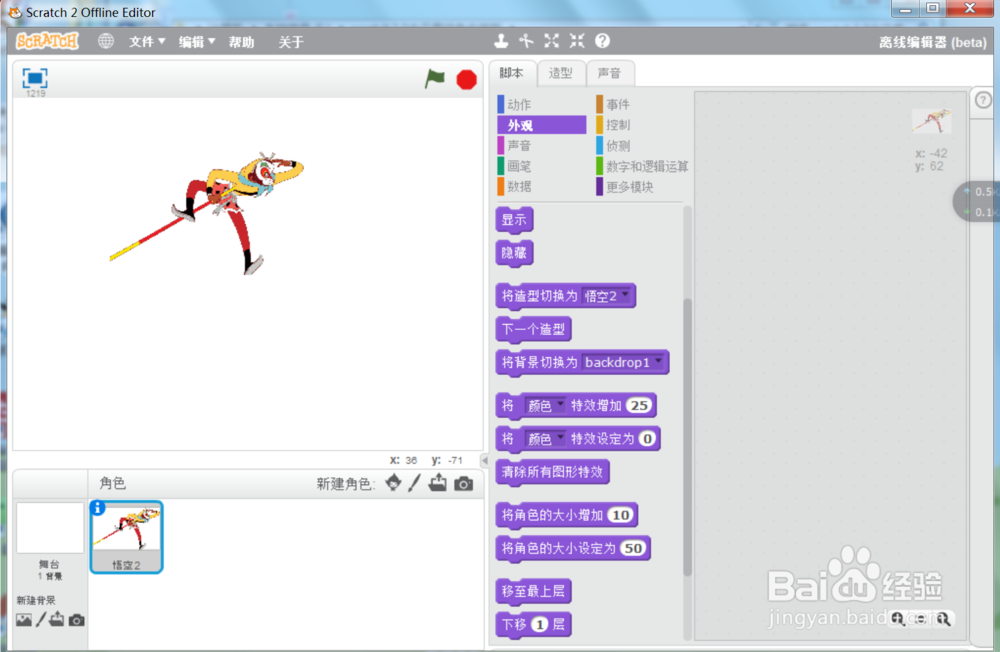Image resolution: width=1000 pixels, height=652 pixels.
Task: Open the language globe menu
Action: [106, 41]
